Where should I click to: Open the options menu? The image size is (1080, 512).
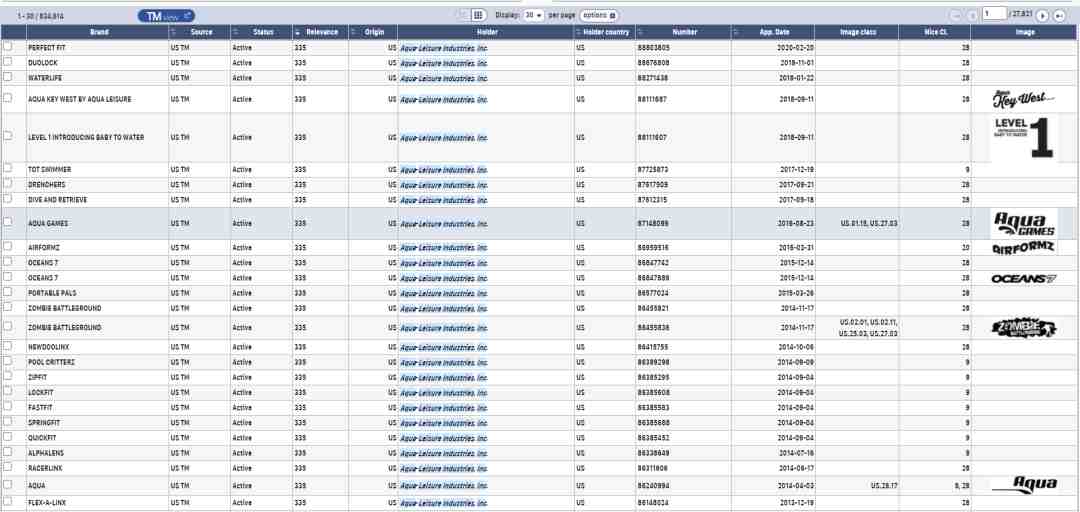599,15
